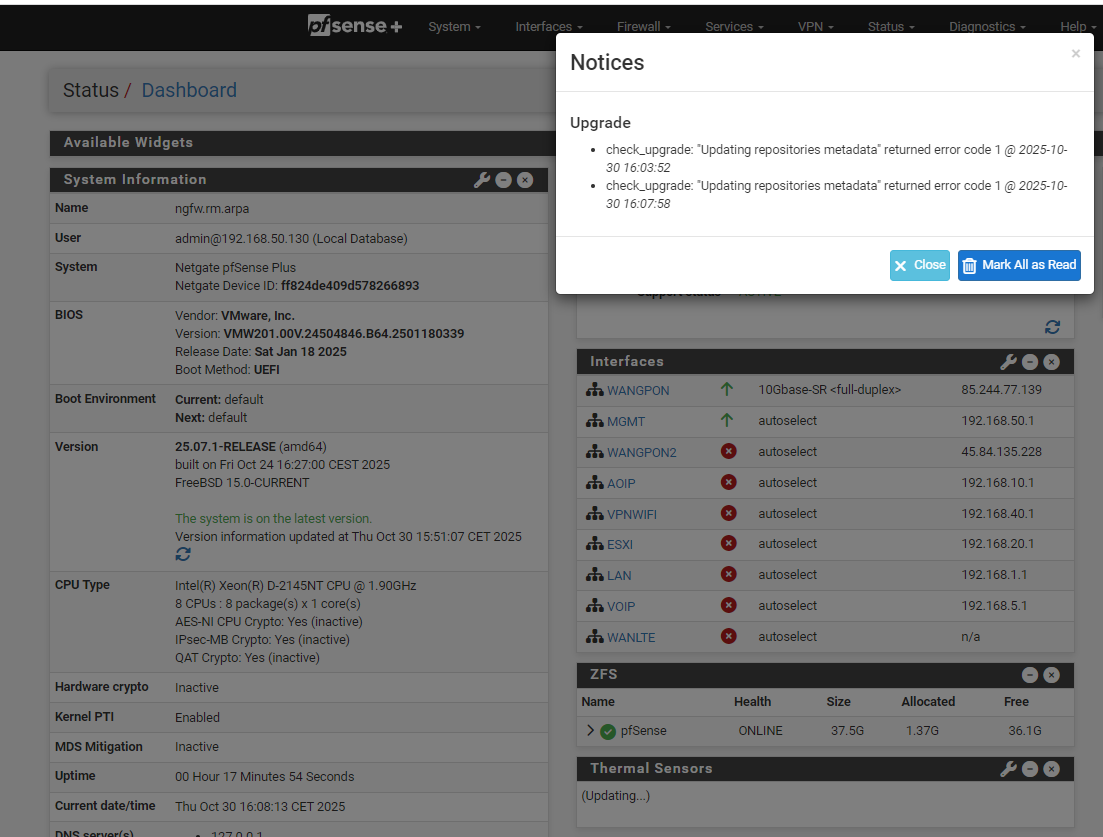This screenshot has width=1103, height=837.
Task: Click the refresh icon above Interfaces widget
Action: pos(1052,327)
